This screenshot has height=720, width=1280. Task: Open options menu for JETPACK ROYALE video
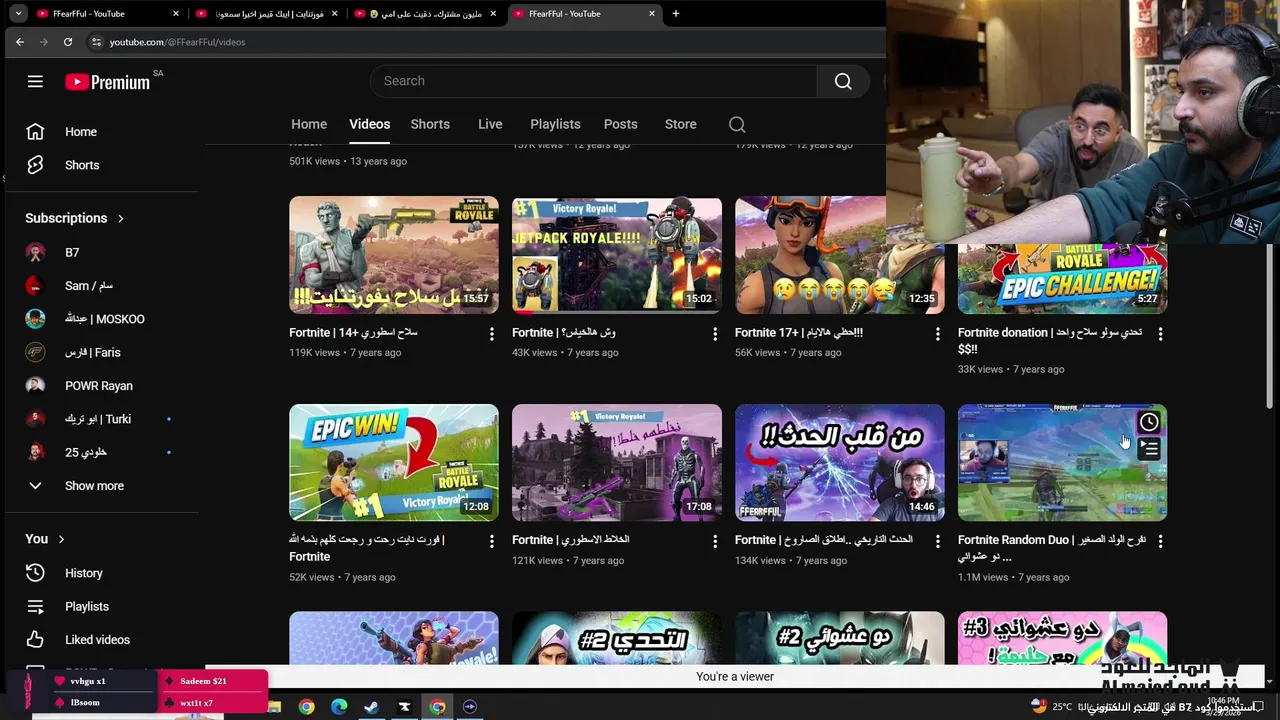click(714, 334)
